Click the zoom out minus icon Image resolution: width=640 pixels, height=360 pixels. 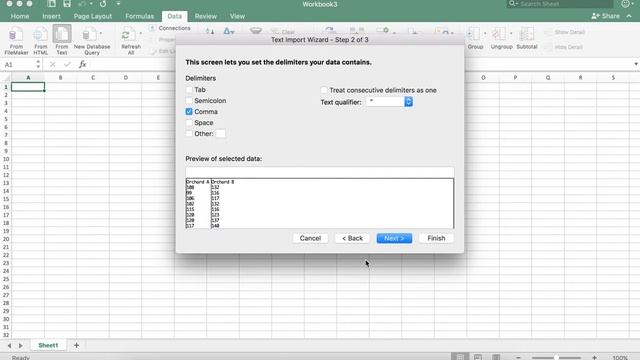pyautogui.click(x=518, y=357)
